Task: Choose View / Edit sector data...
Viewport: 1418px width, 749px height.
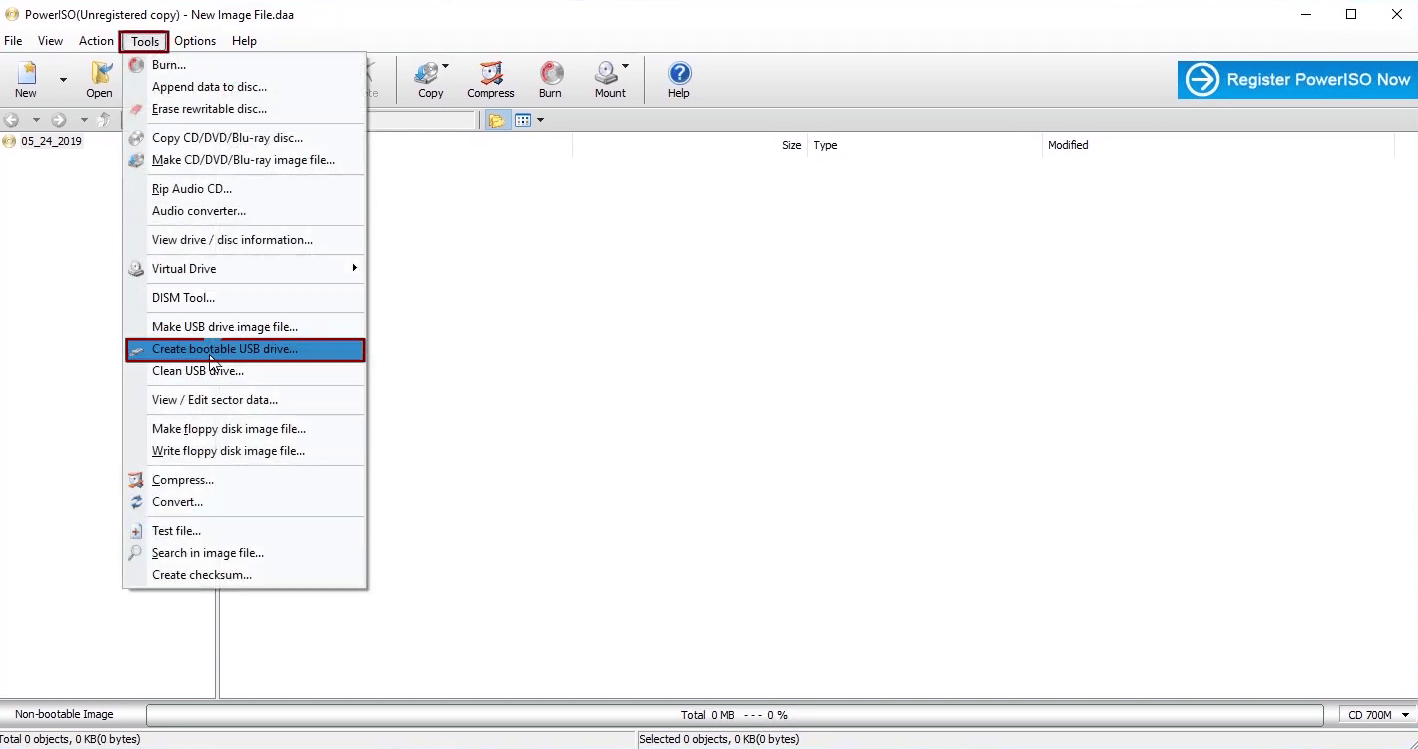Action: pos(245,400)
